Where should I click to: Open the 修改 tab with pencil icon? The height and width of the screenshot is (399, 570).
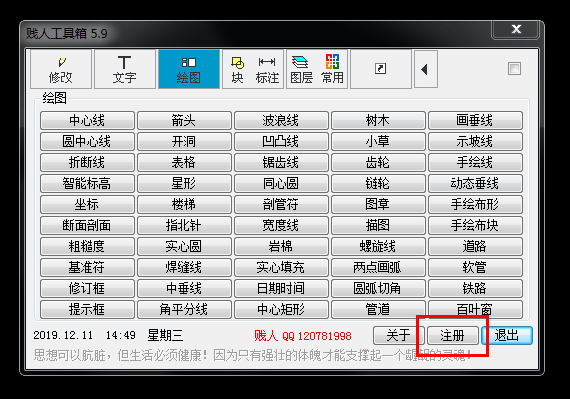[x=61, y=69]
